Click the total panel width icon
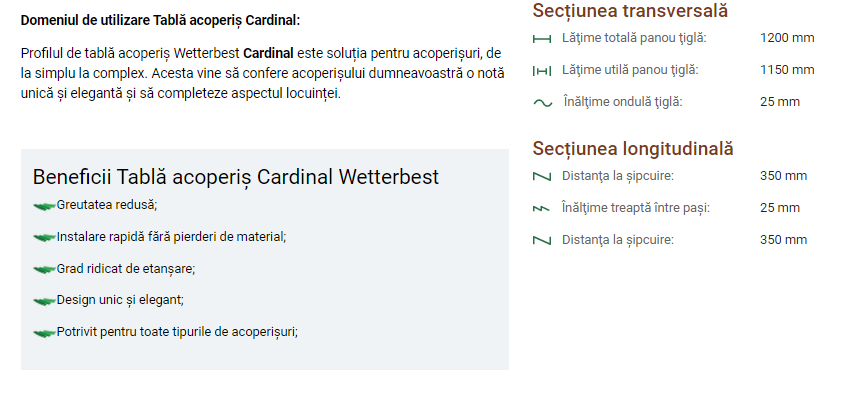Screen dimensions: 841x393 (x=542, y=39)
